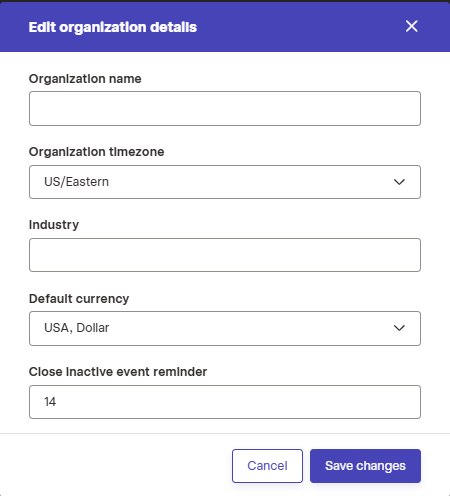Screen dimensions: 450x496
Task: Select the USA, Dollar currency value
Action: click(76, 328)
